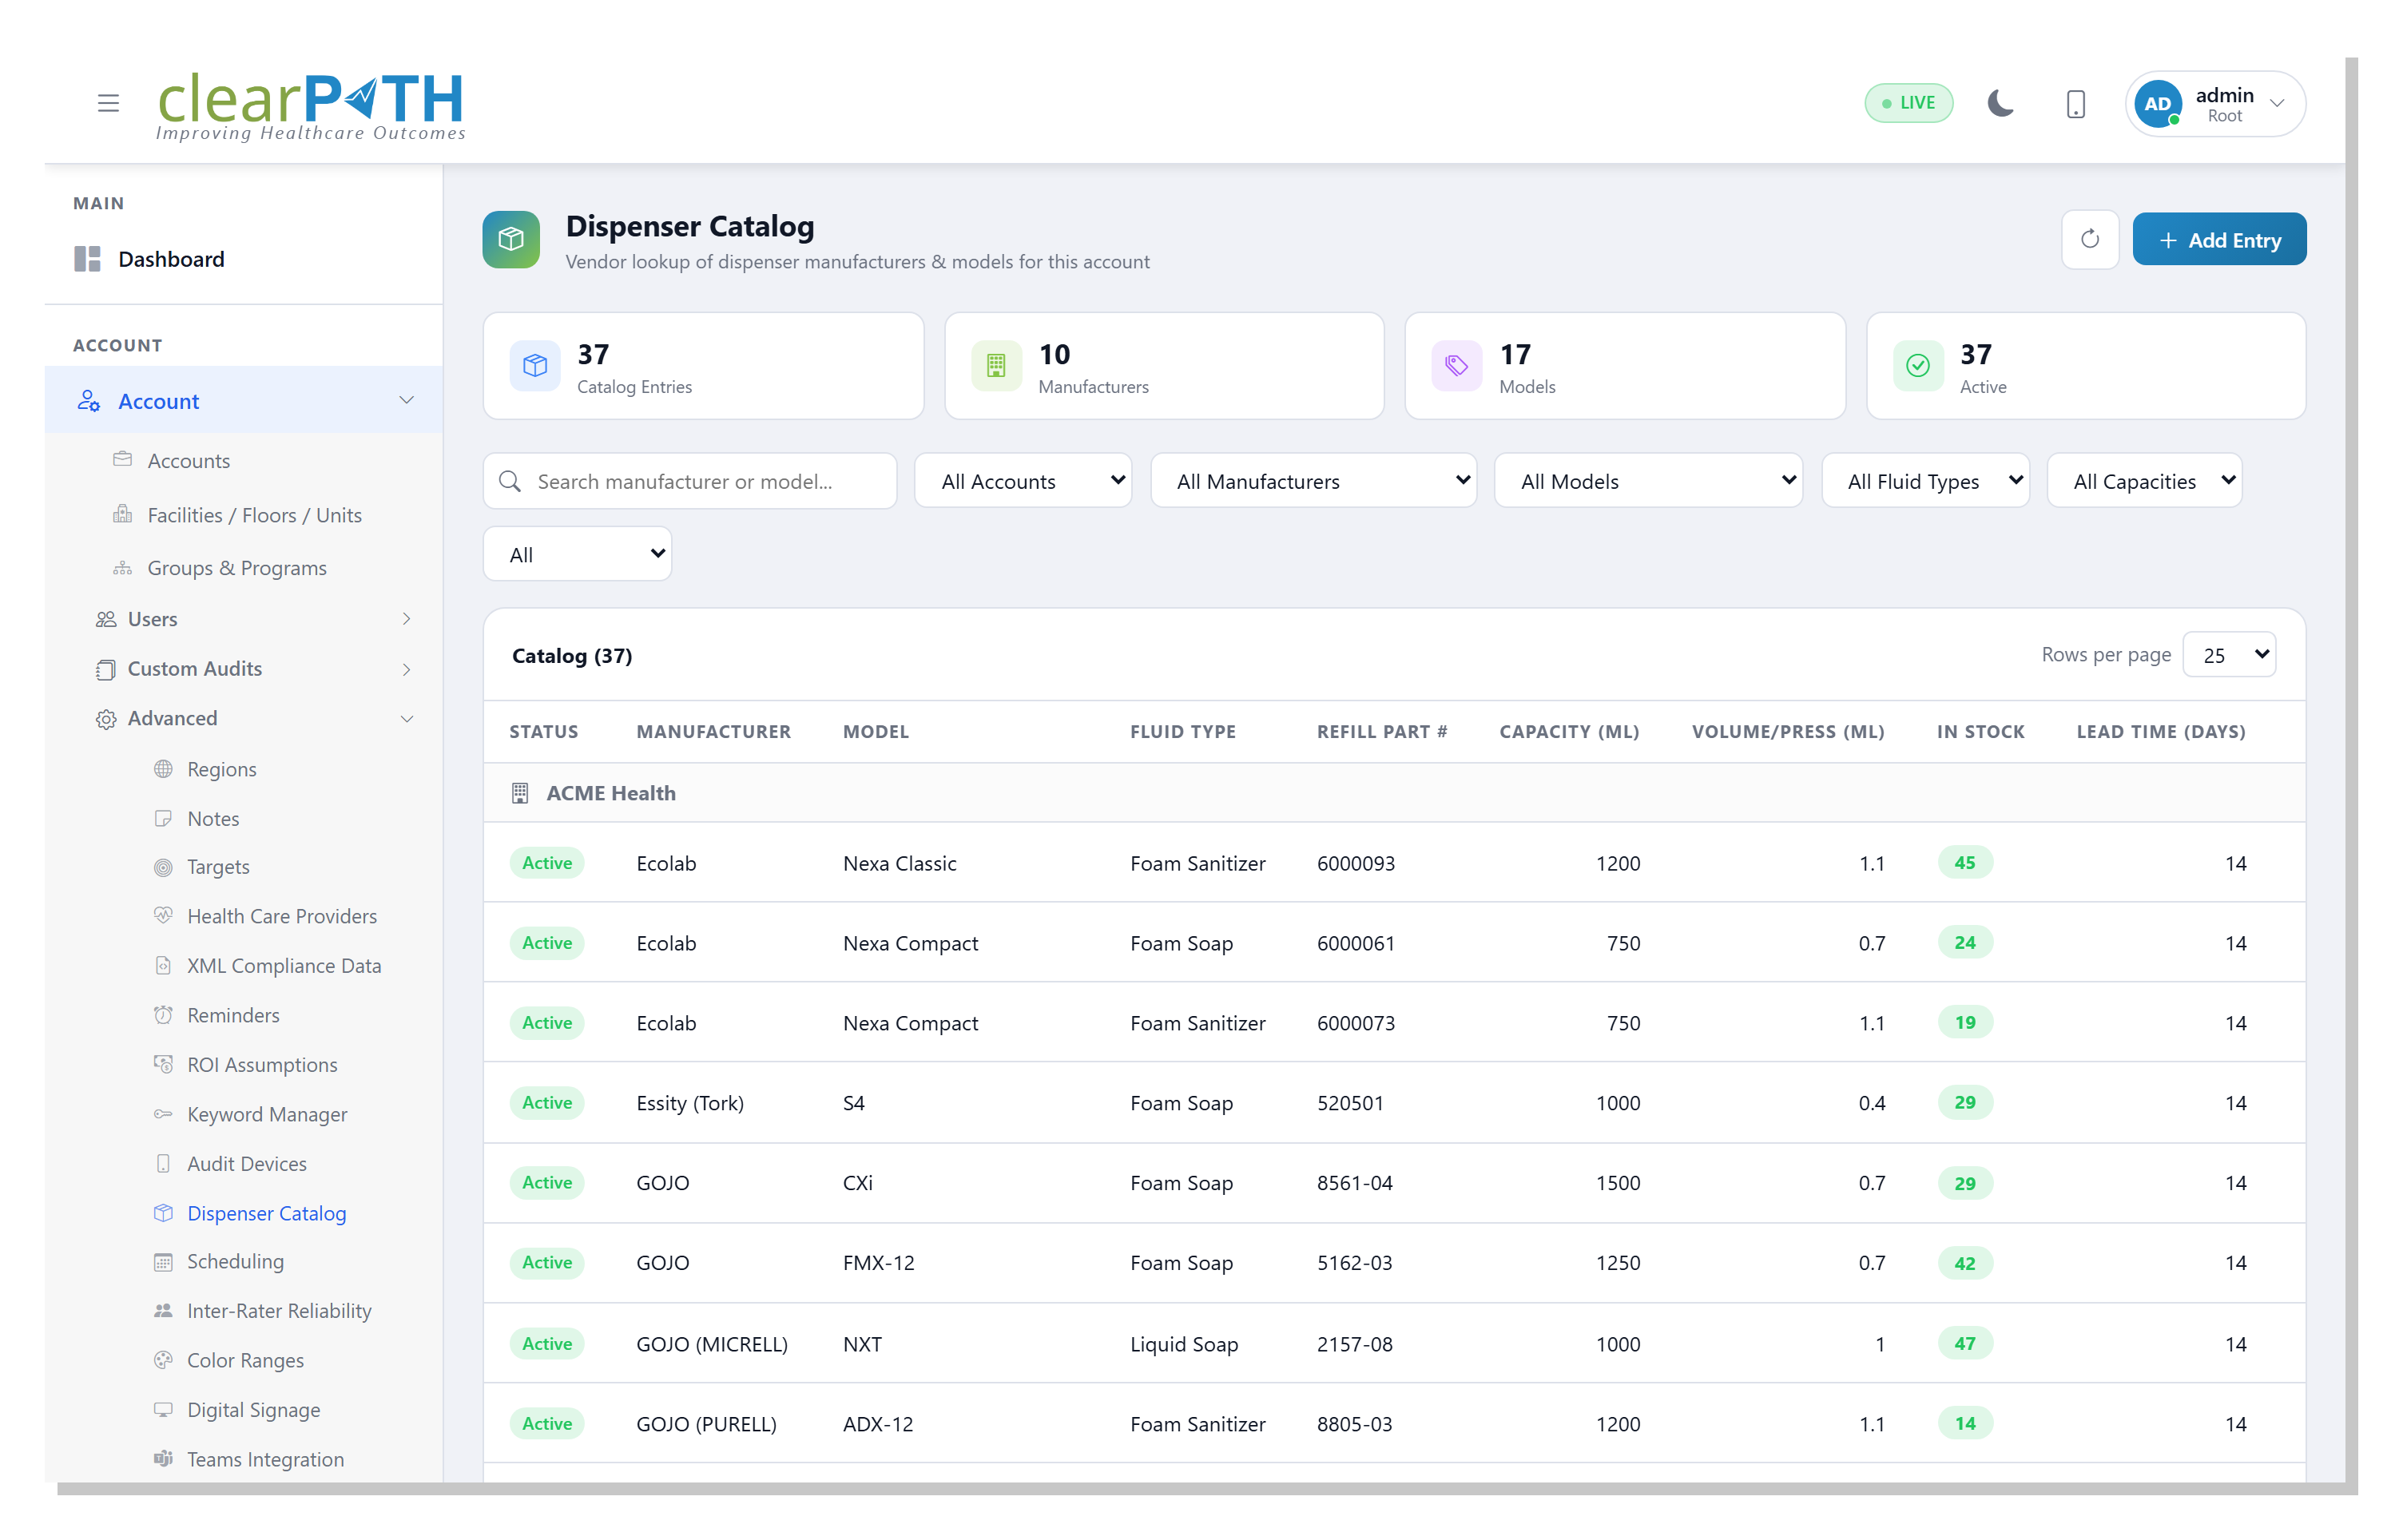Click the Dispenser Catalog sidebar icon
Screen dimensions: 2403x1540
(162, 1212)
